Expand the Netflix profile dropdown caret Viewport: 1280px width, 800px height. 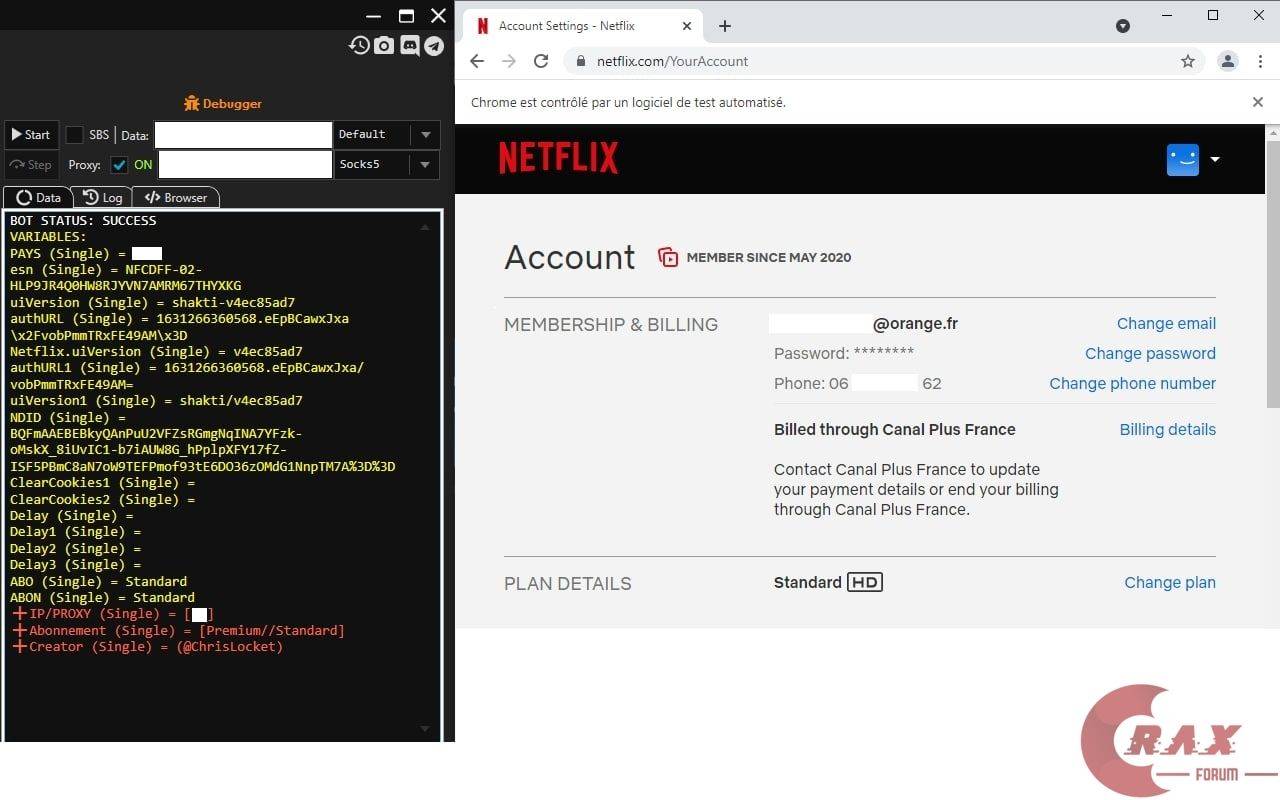pyautogui.click(x=1215, y=159)
